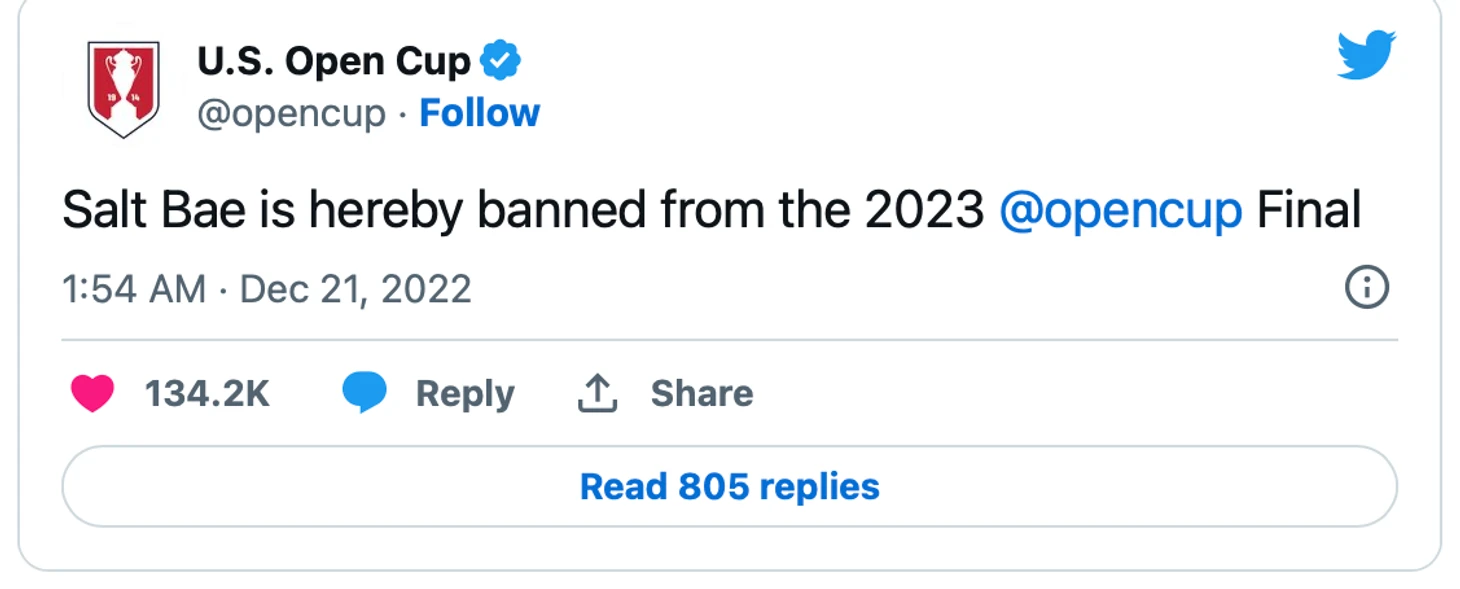Click the blue reply speech bubble icon

click(364, 393)
